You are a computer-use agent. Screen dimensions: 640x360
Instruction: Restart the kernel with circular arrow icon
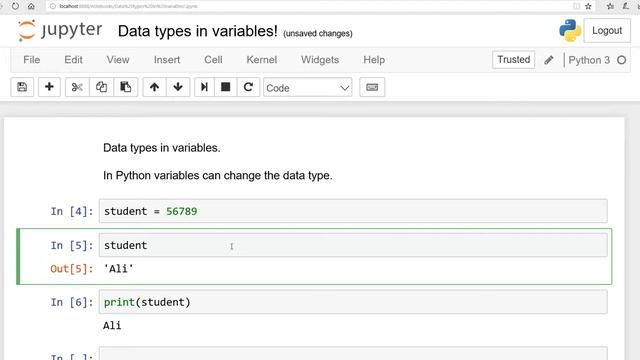pyautogui.click(x=248, y=87)
